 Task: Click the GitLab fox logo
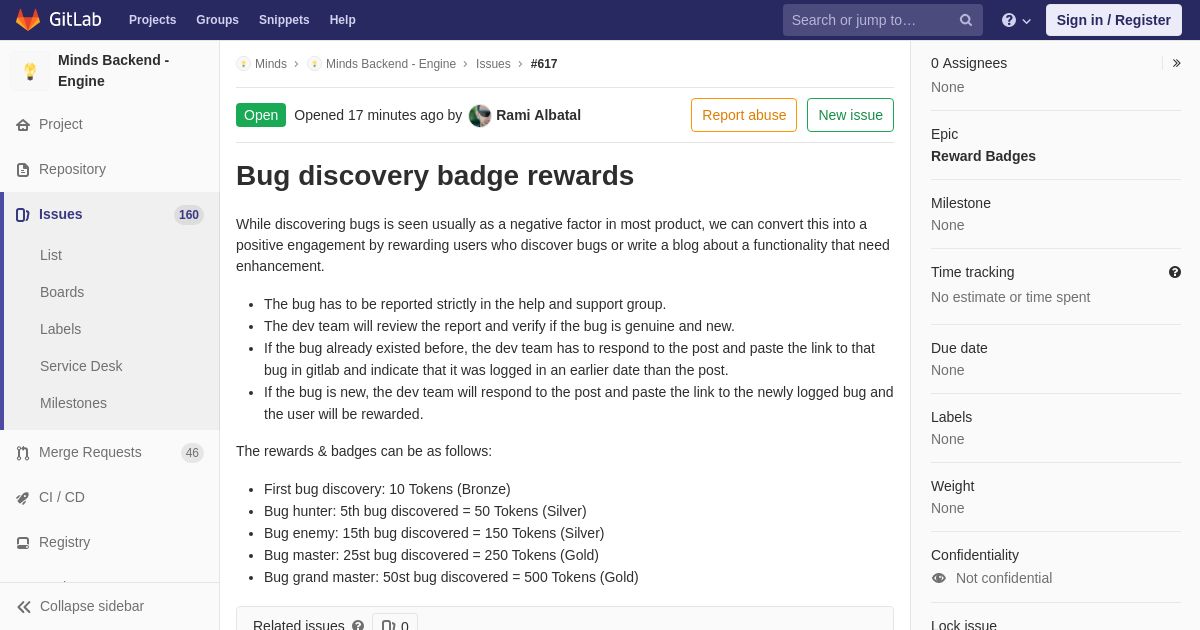(x=28, y=20)
